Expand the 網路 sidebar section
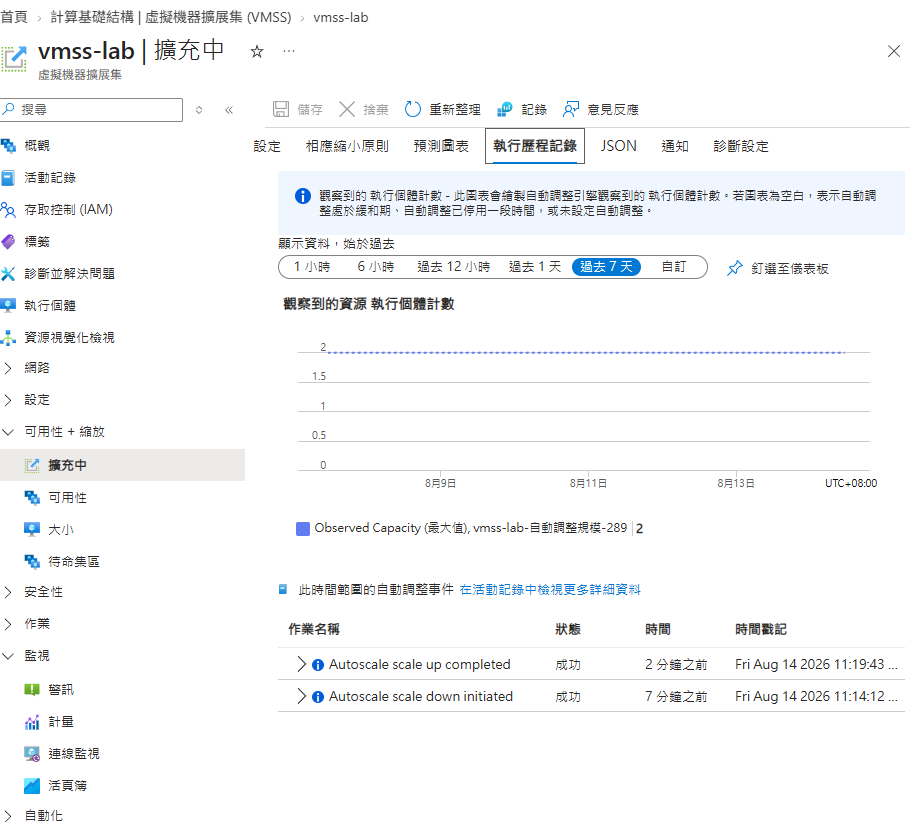910x822 pixels. coord(8,367)
